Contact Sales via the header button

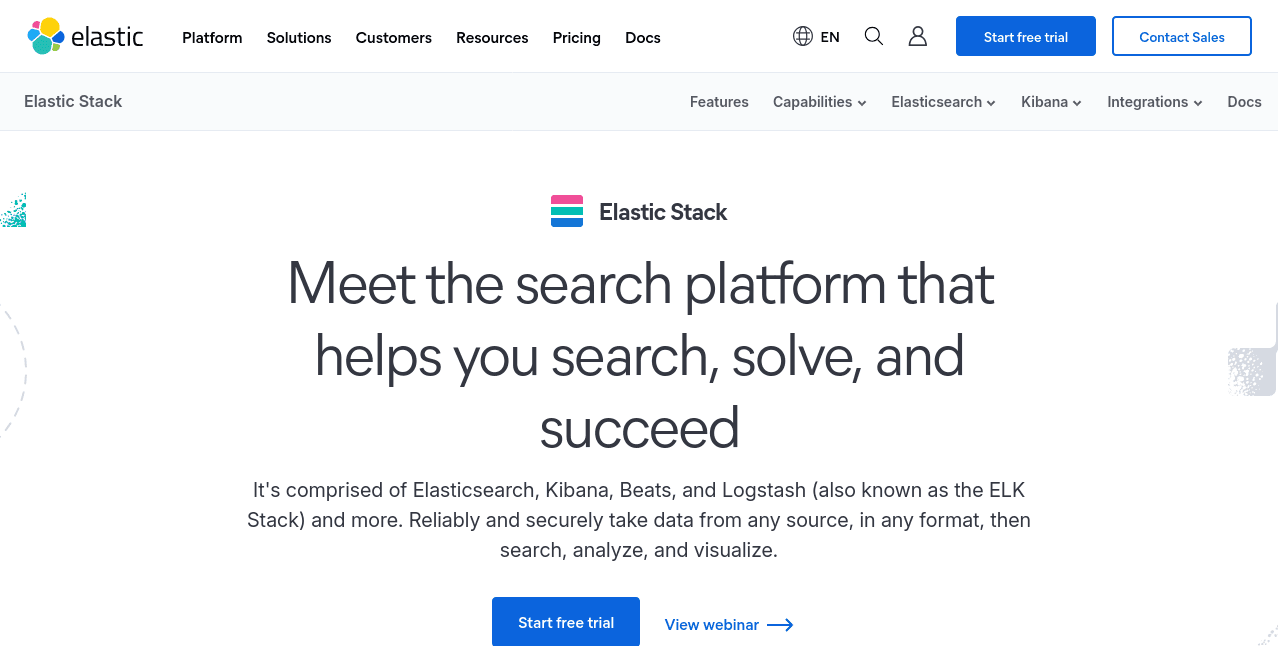click(1182, 36)
